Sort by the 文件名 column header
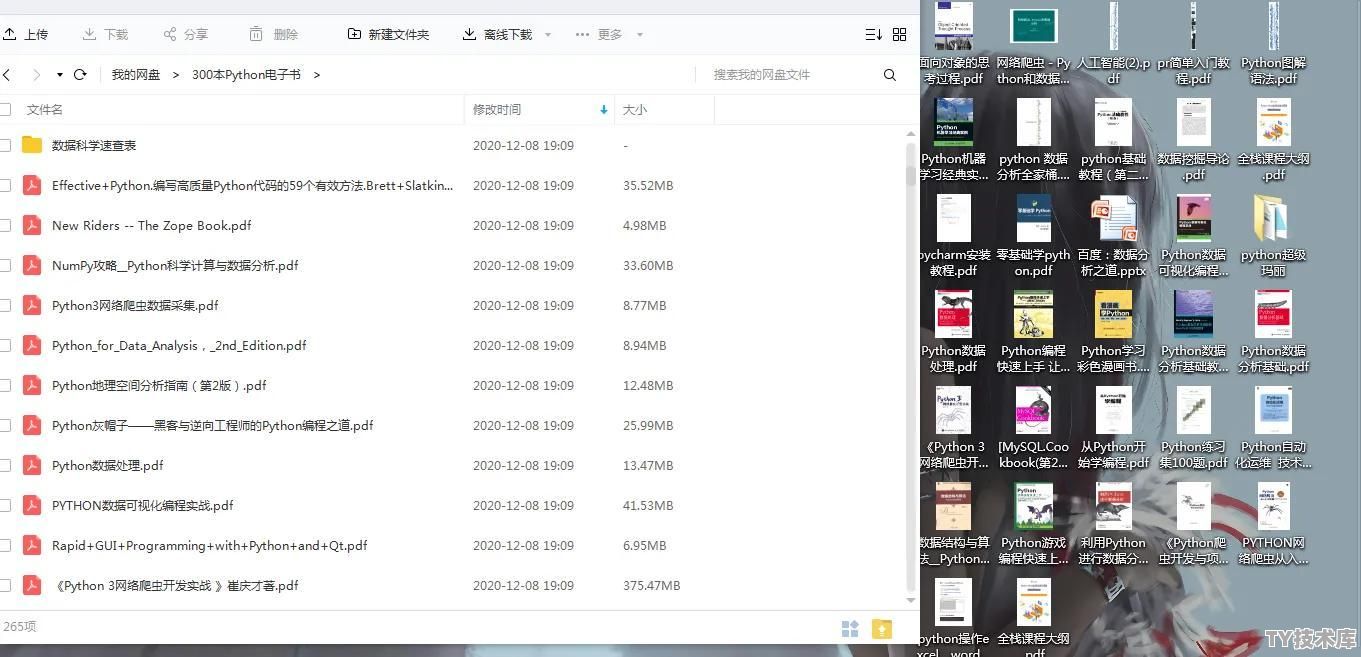Image resolution: width=1361 pixels, height=657 pixels. 45,110
